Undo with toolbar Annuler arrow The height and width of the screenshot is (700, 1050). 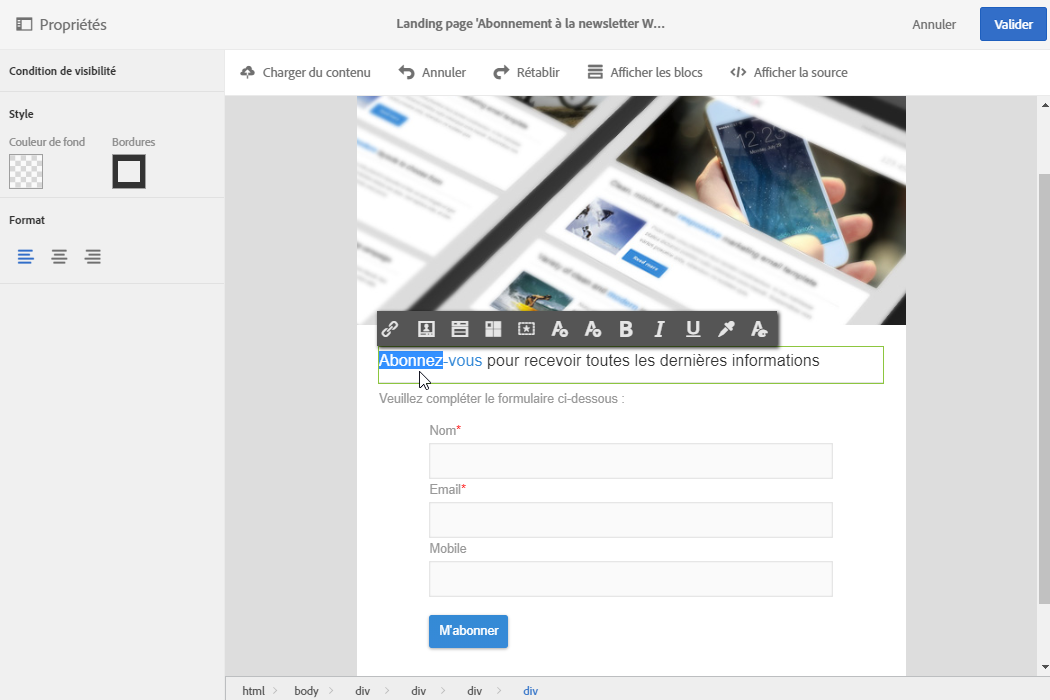(x=432, y=72)
